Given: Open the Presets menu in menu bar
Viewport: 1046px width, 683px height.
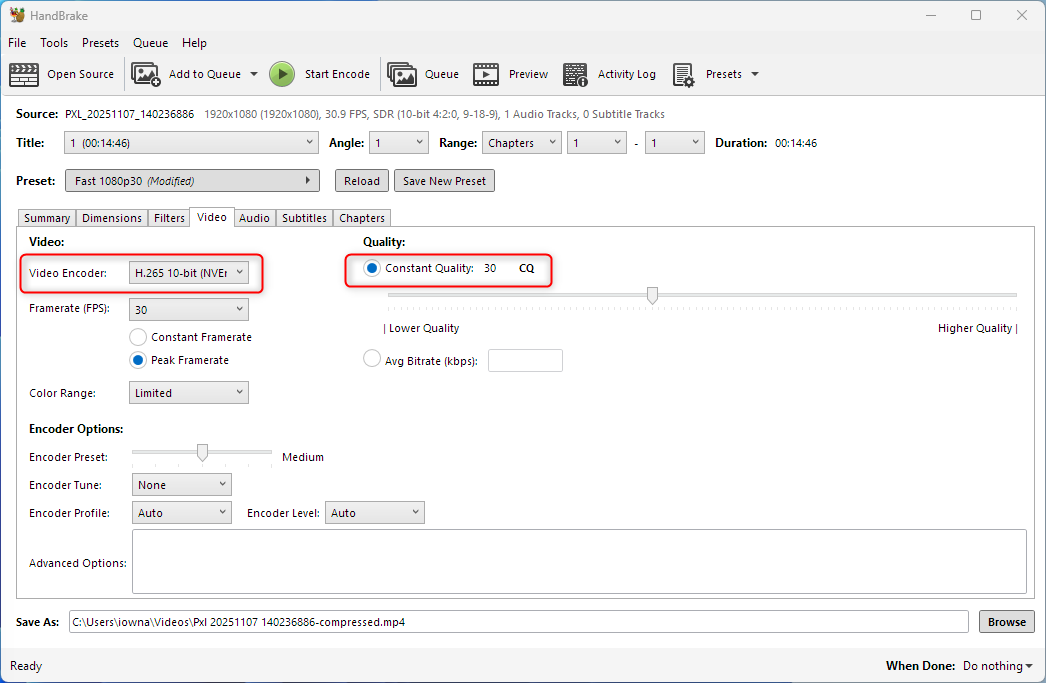Looking at the screenshot, I should click(x=100, y=43).
